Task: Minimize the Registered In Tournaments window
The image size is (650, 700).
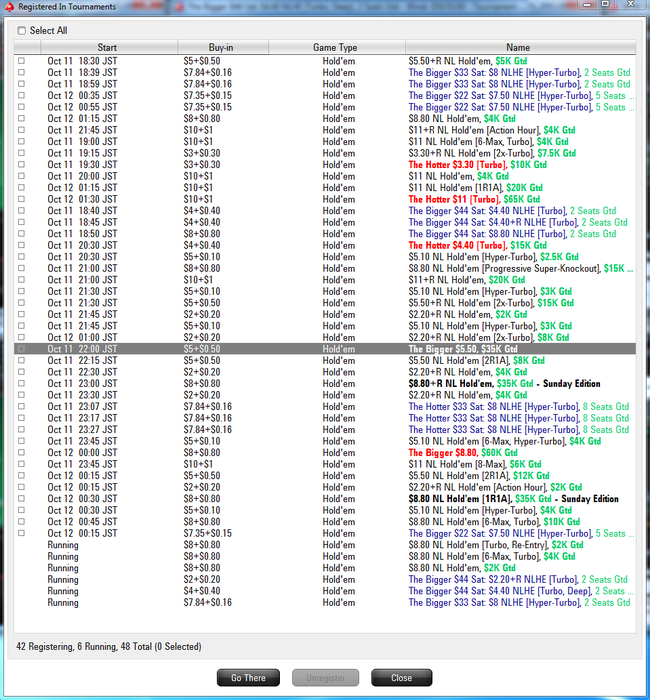Action: 588,4
